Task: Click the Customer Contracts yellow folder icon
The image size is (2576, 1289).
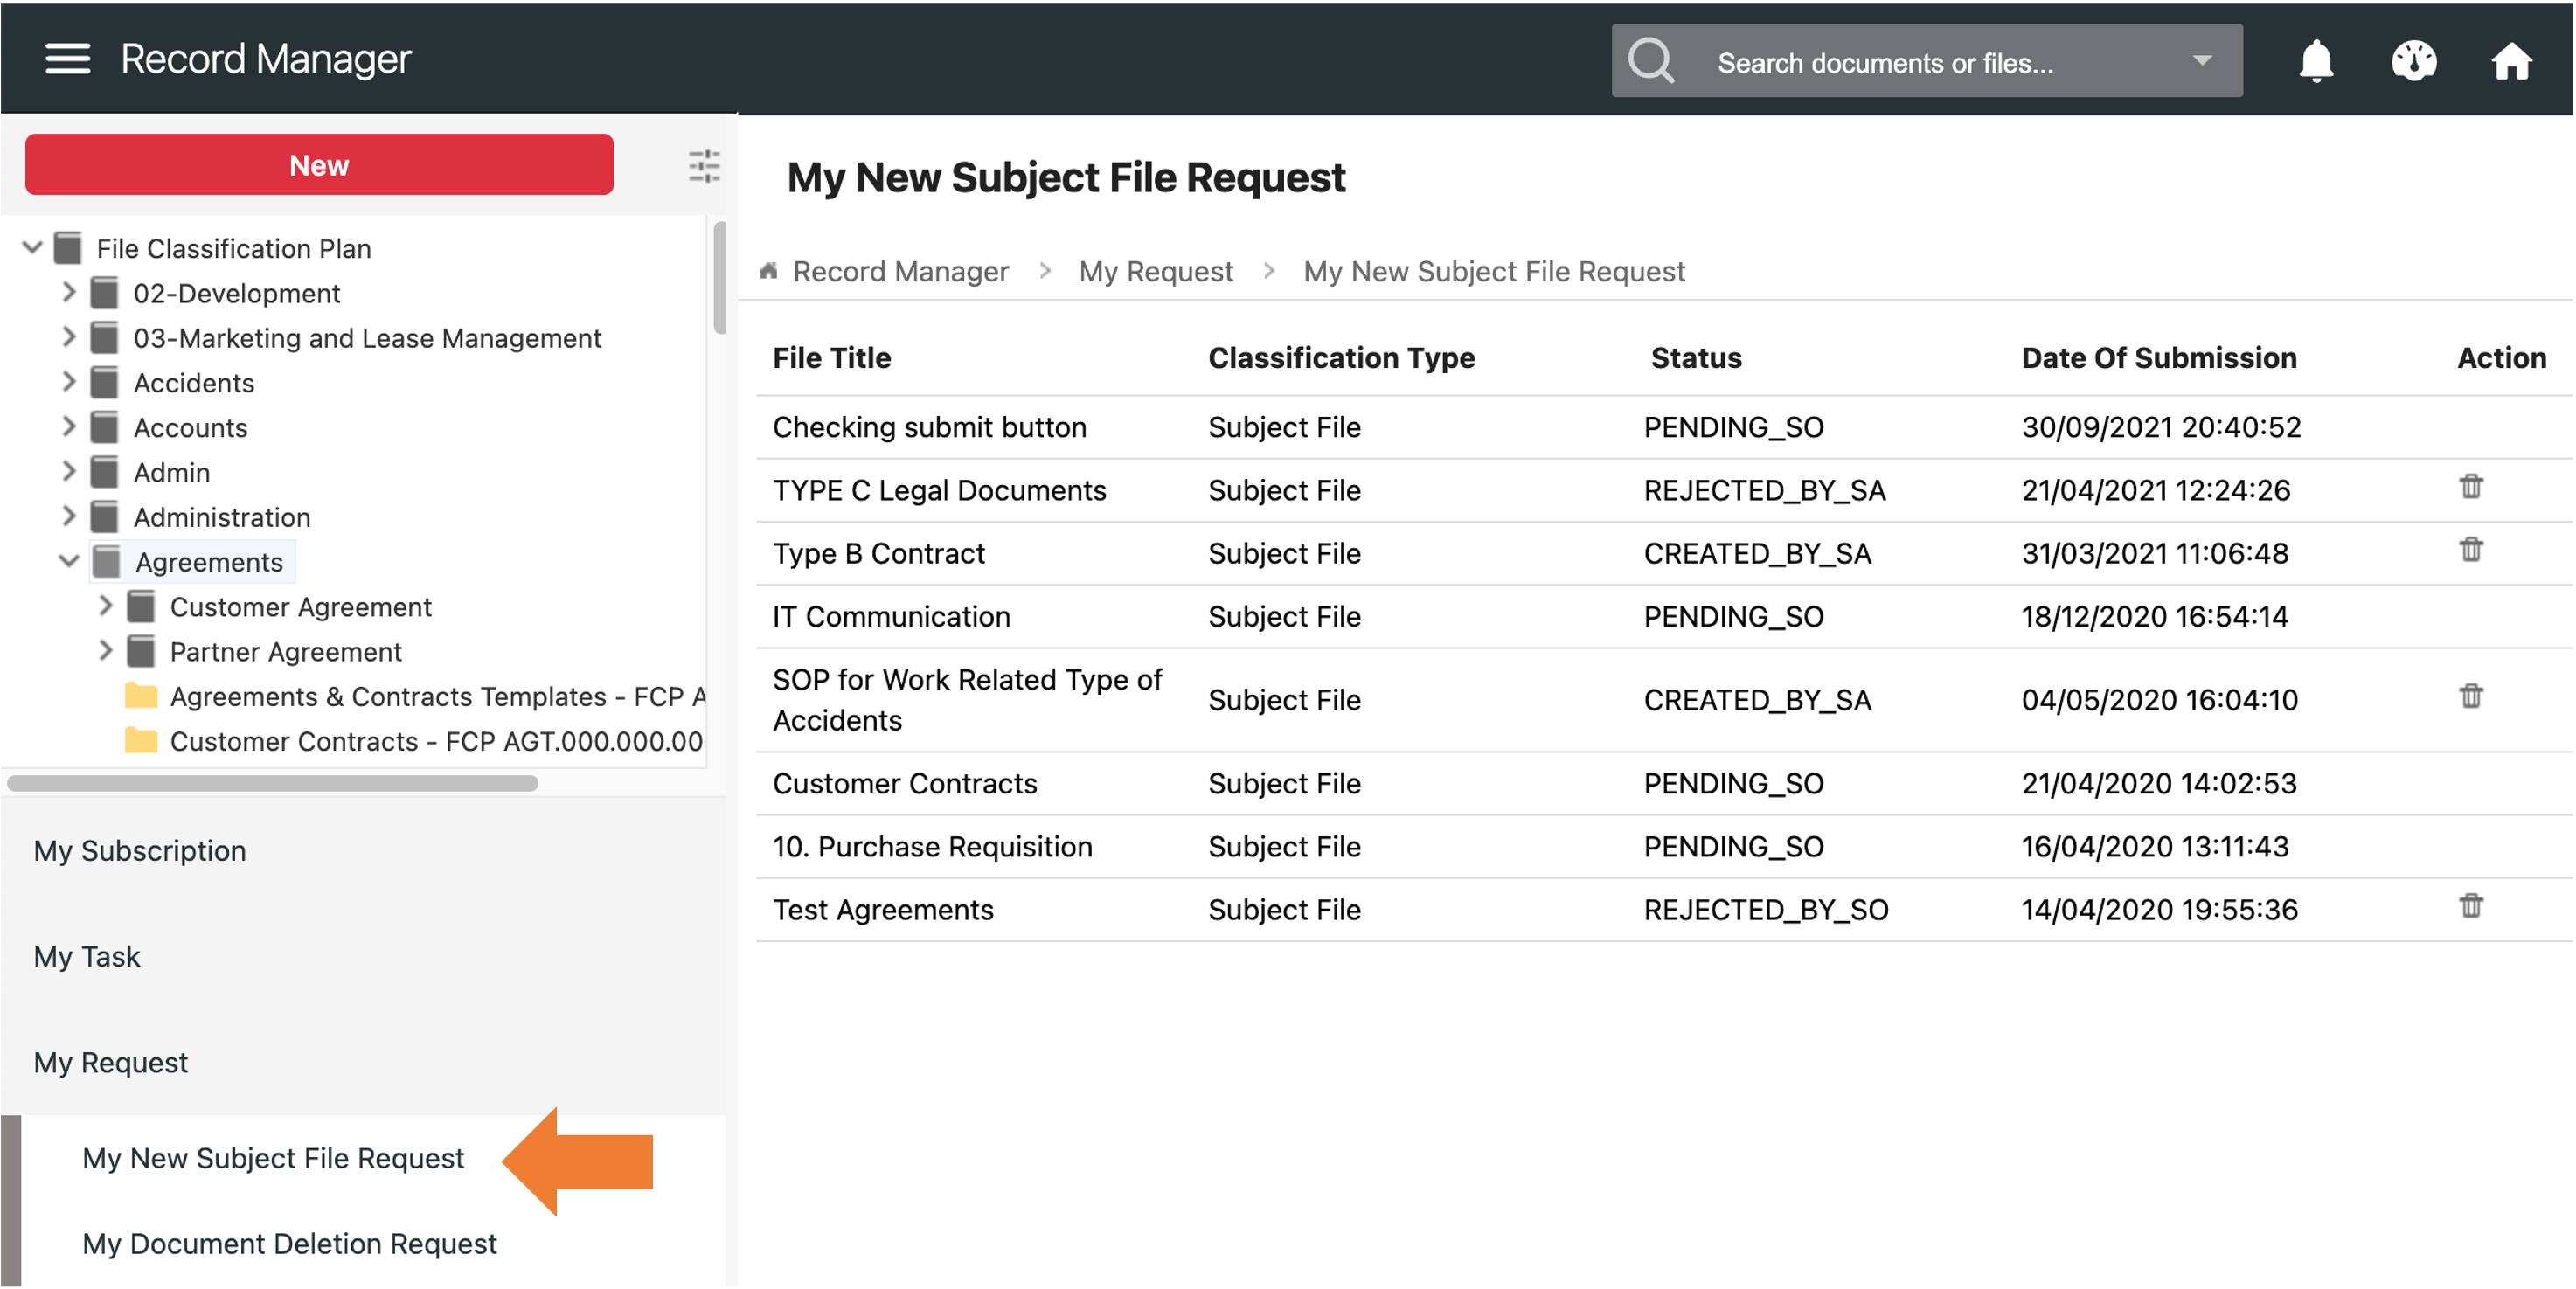Action: [141, 741]
